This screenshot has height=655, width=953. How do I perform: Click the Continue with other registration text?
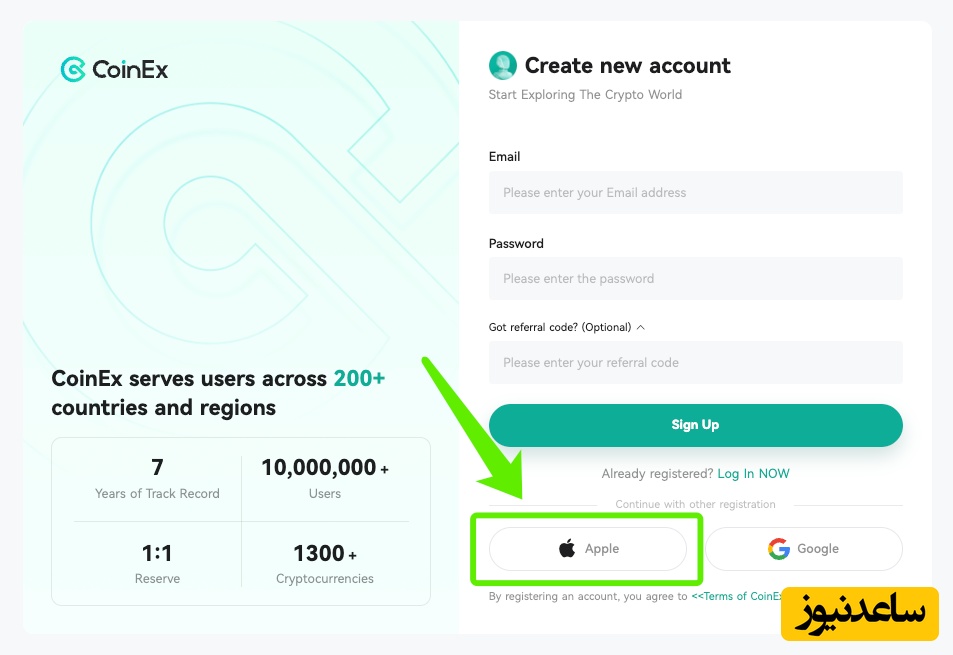point(695,504)
